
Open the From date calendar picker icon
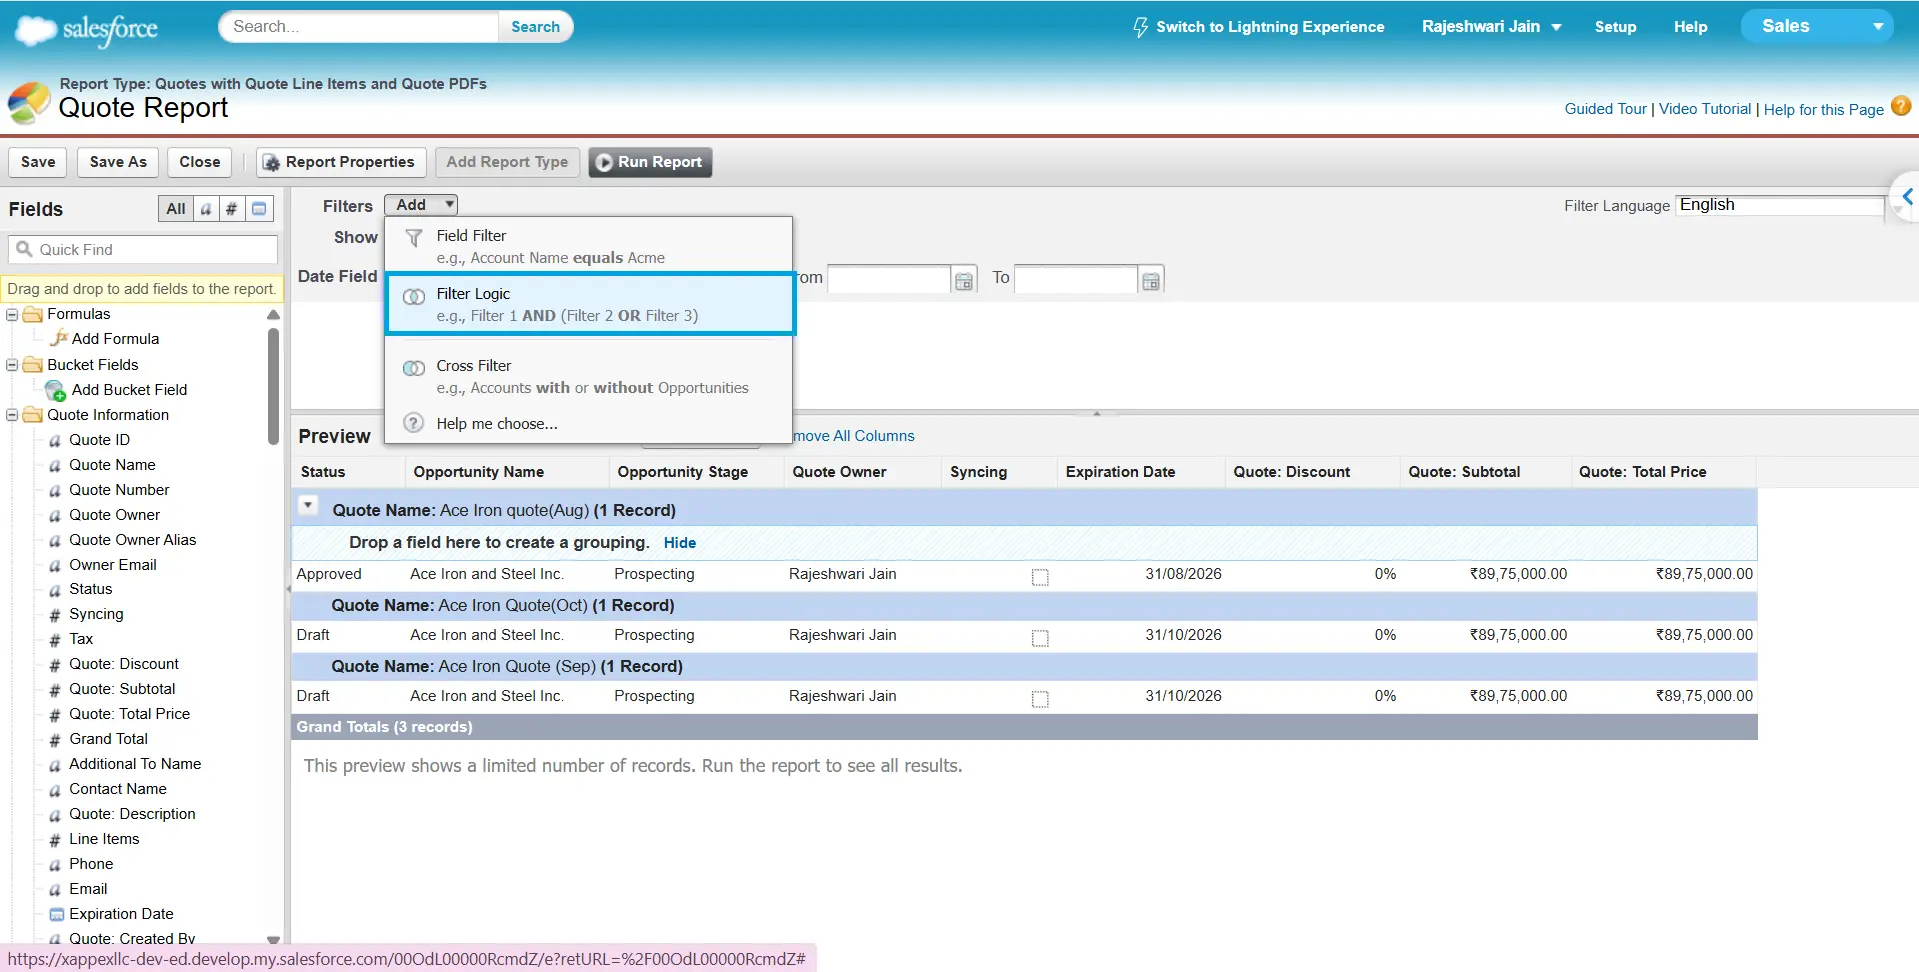[x=963, y=281]
